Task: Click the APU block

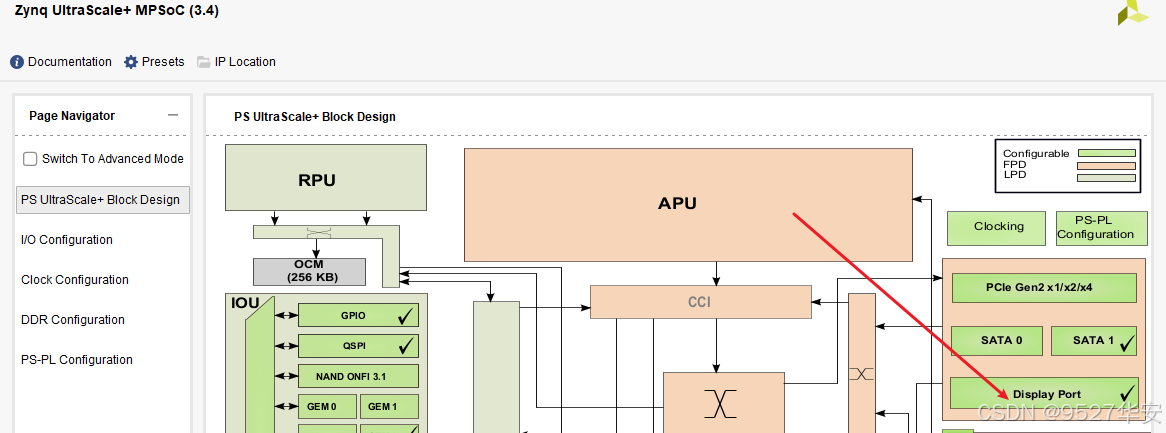Action: [688, 205]
